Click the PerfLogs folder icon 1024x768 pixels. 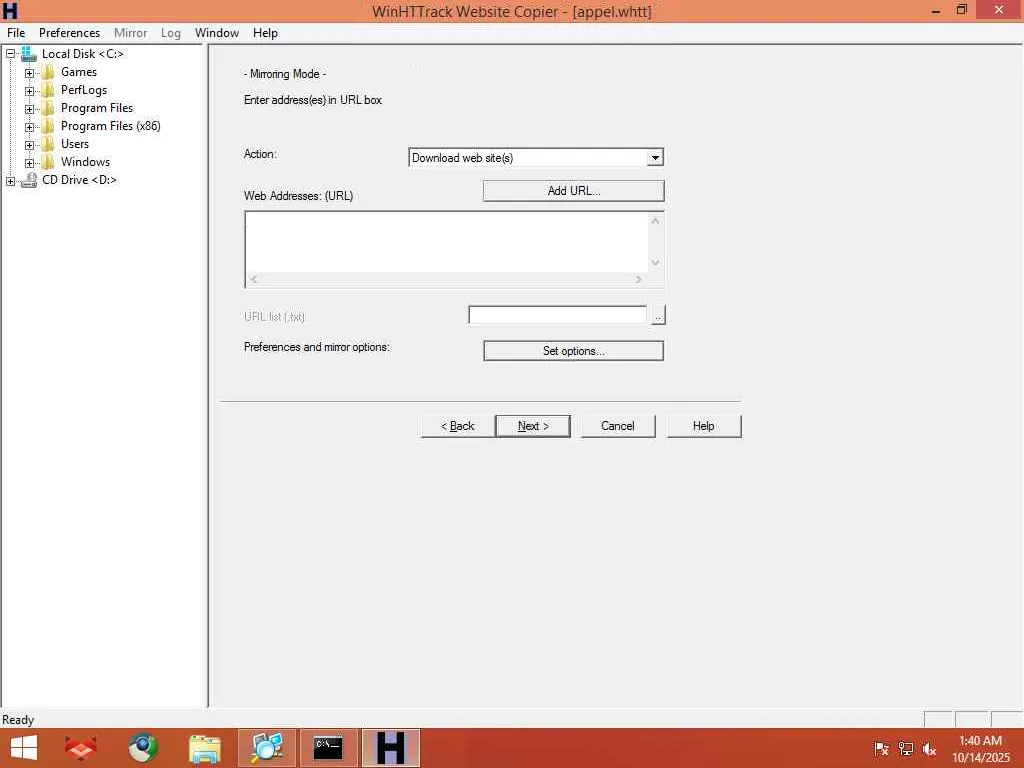pos(48,90)
